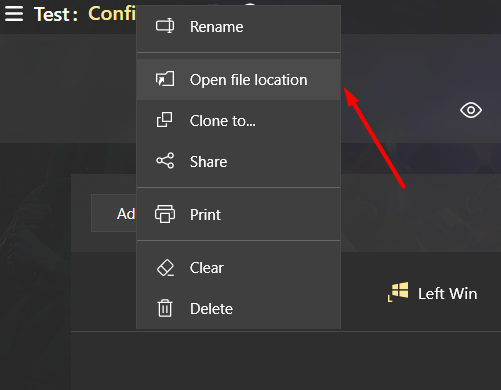Click the Open file location icon
501x390 pixels.
point(165,79)
